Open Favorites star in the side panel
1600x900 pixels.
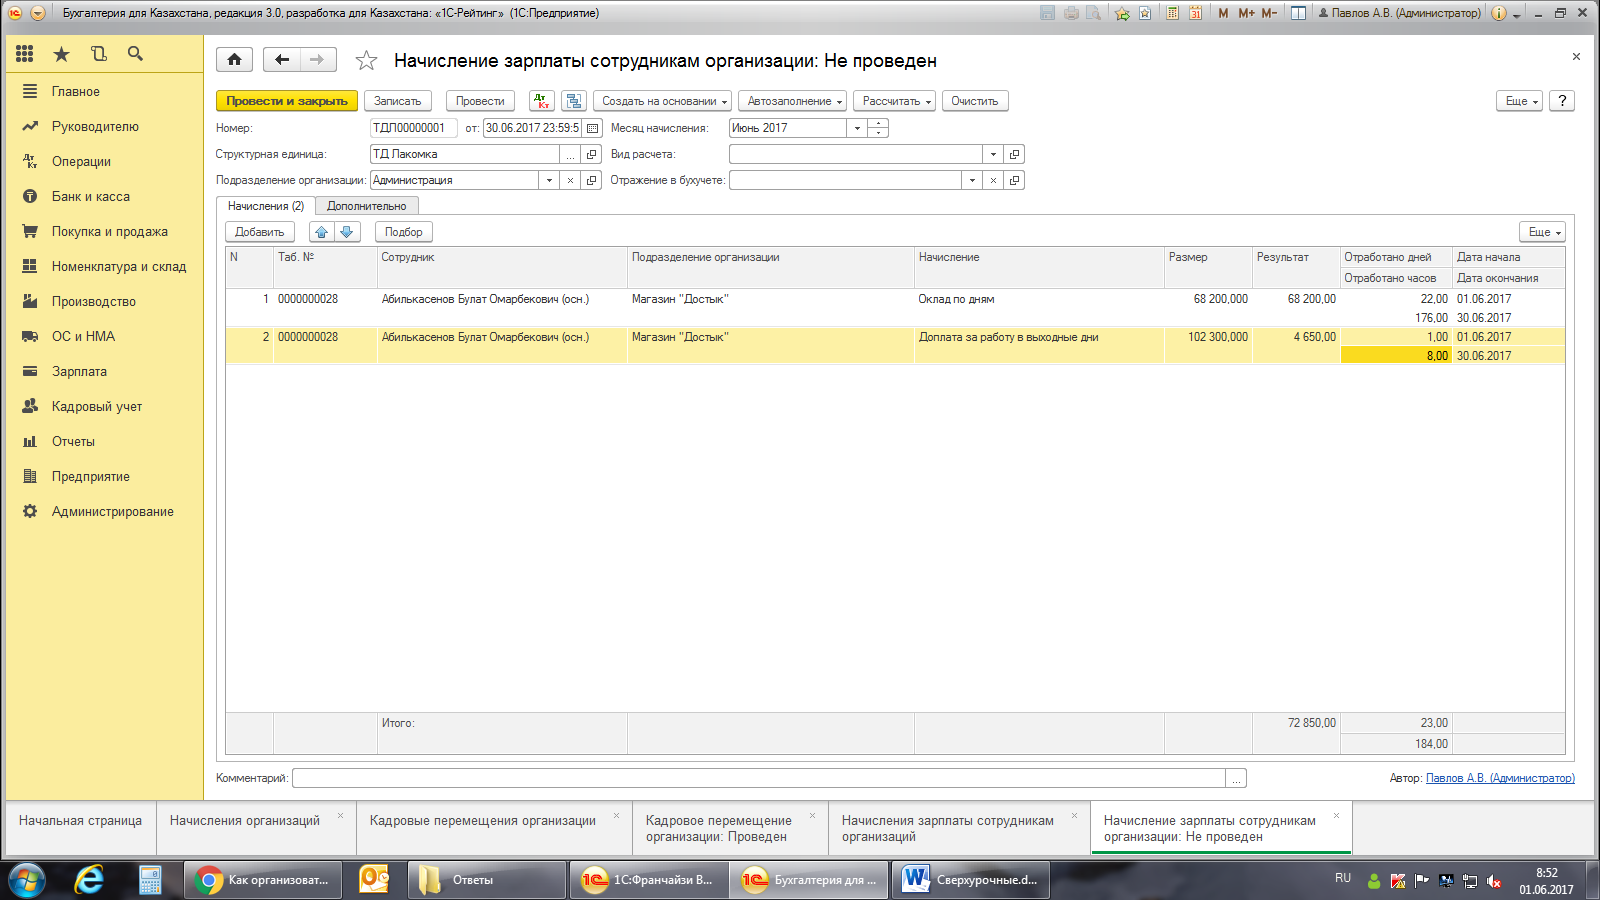click(x=61, y=54)
